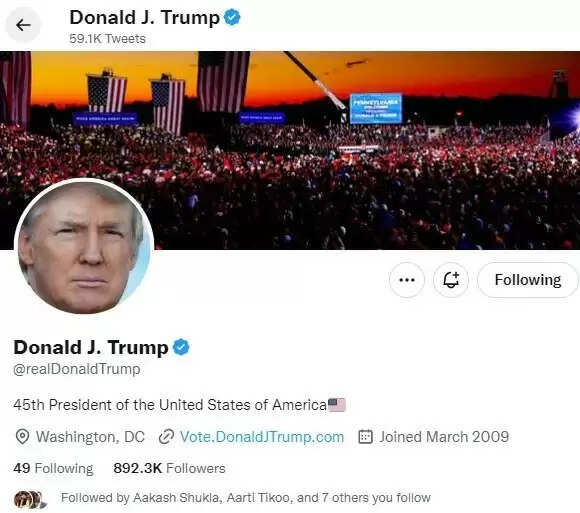Click the mutual followers avatar stack
Screen dimensions: 580x513
(30, 499)
